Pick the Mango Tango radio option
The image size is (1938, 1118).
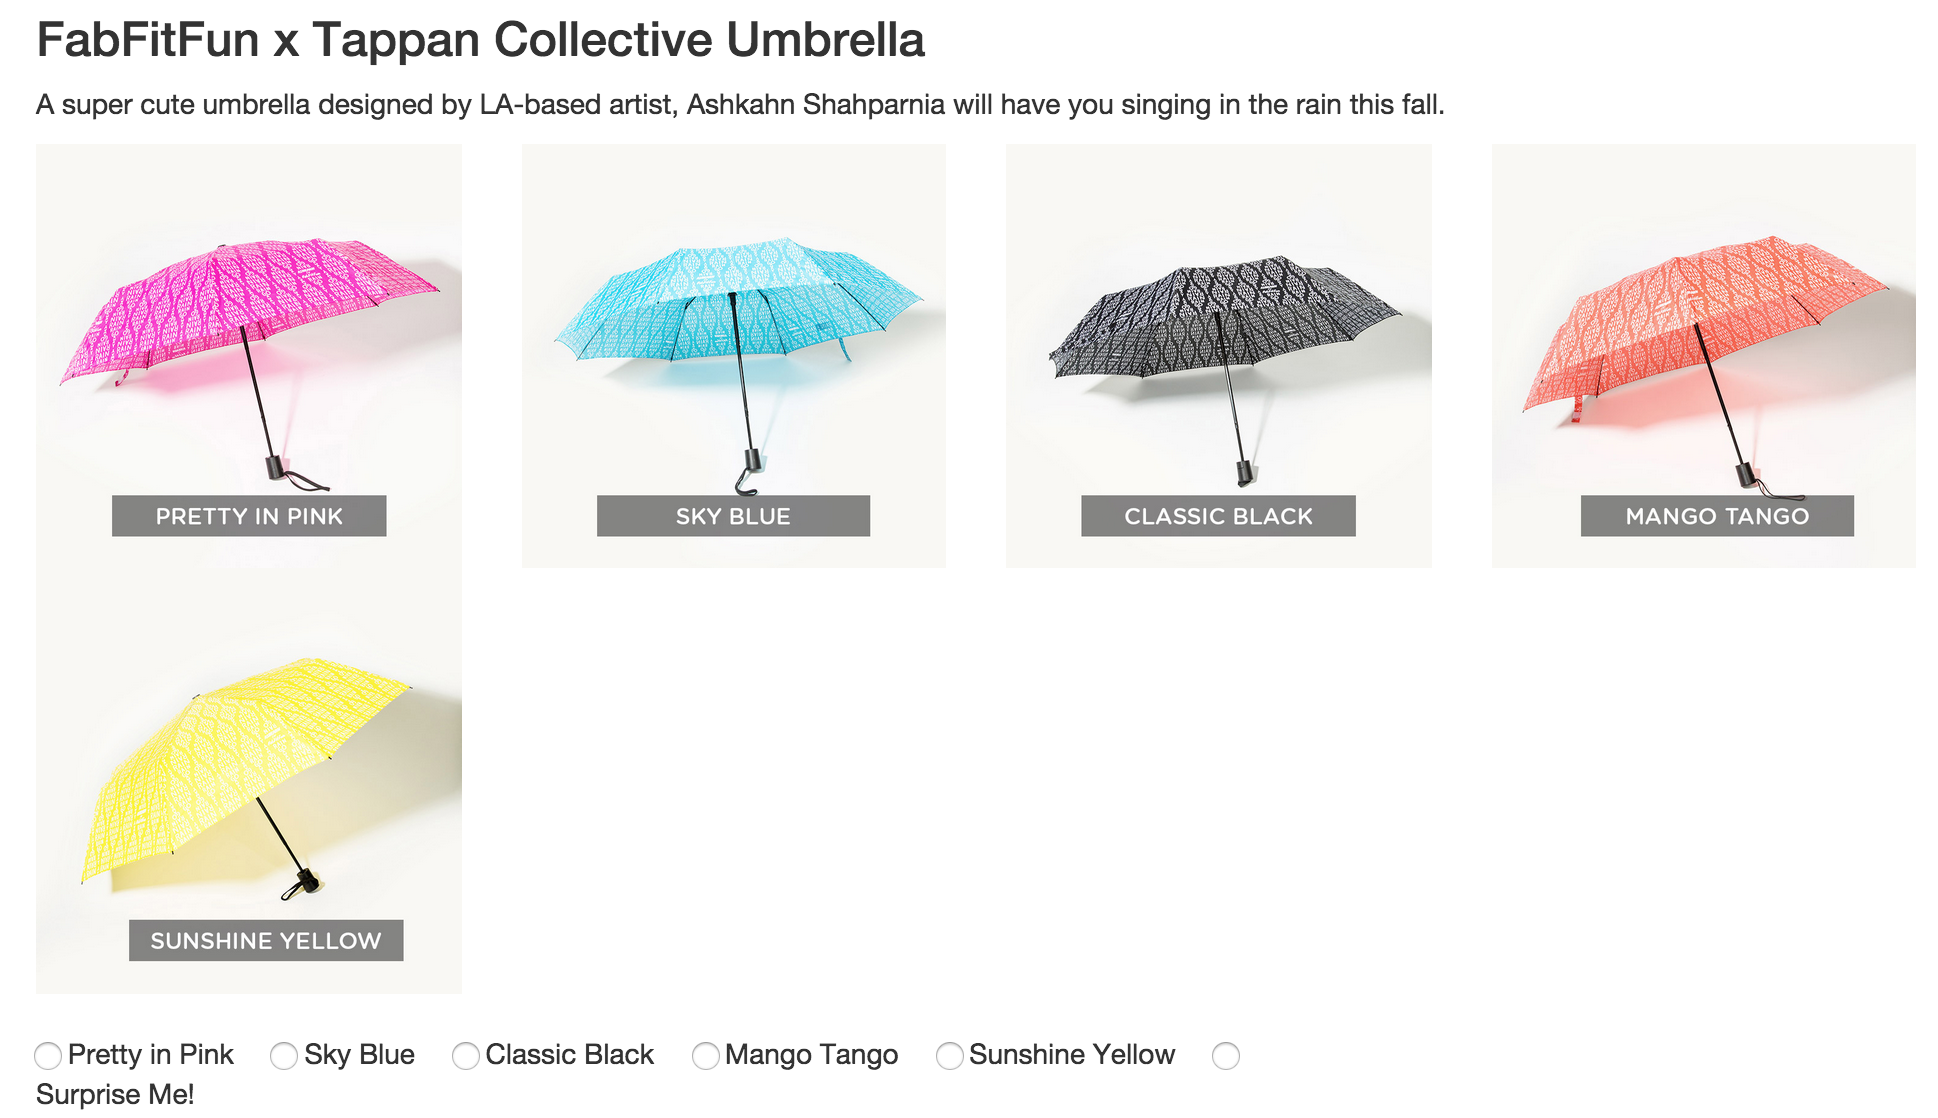pos(706,1056)
